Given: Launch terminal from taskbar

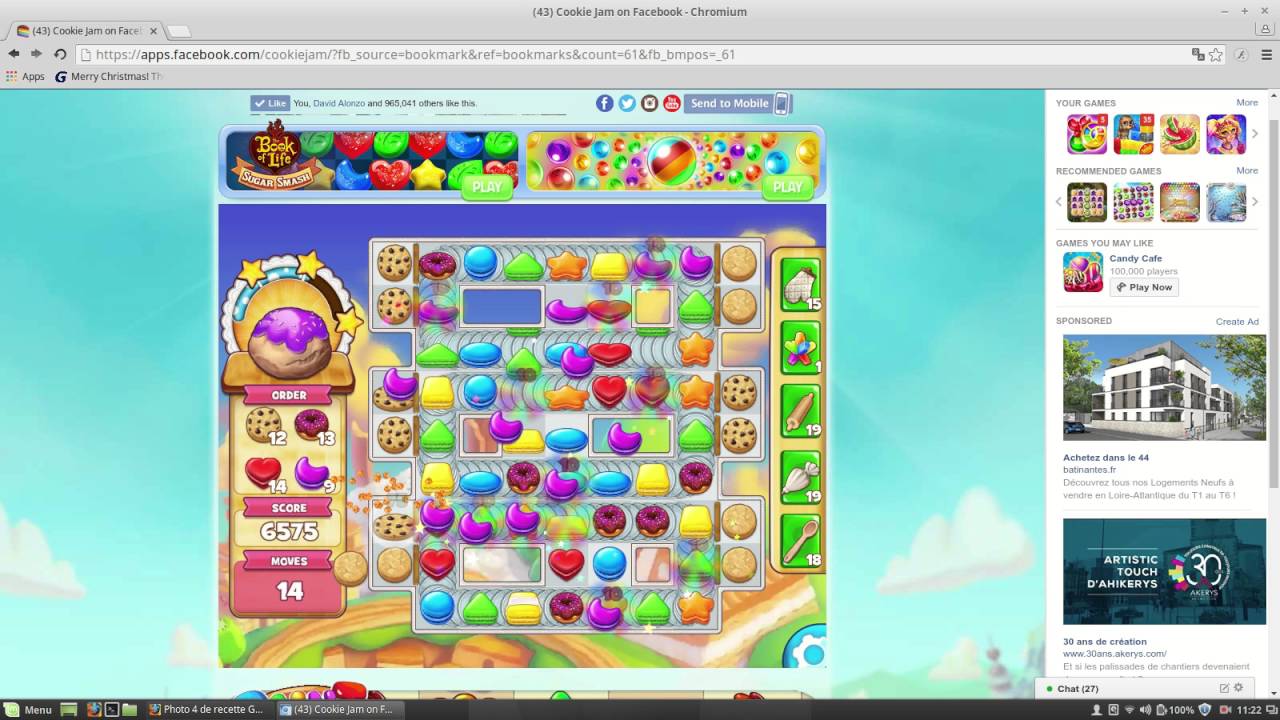Looking at the screenshot, I should pos(112,709).
